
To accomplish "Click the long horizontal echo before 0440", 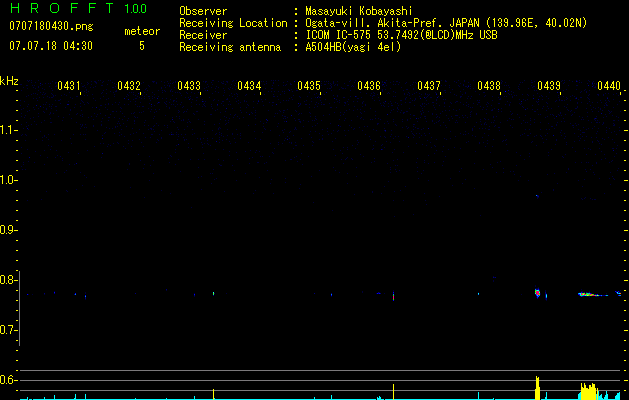I will click(593, 294).
